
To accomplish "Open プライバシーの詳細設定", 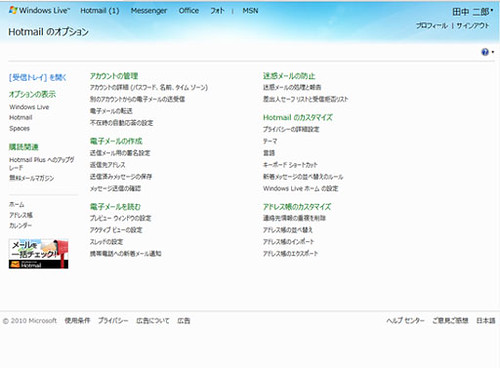I will coord(291,129).
